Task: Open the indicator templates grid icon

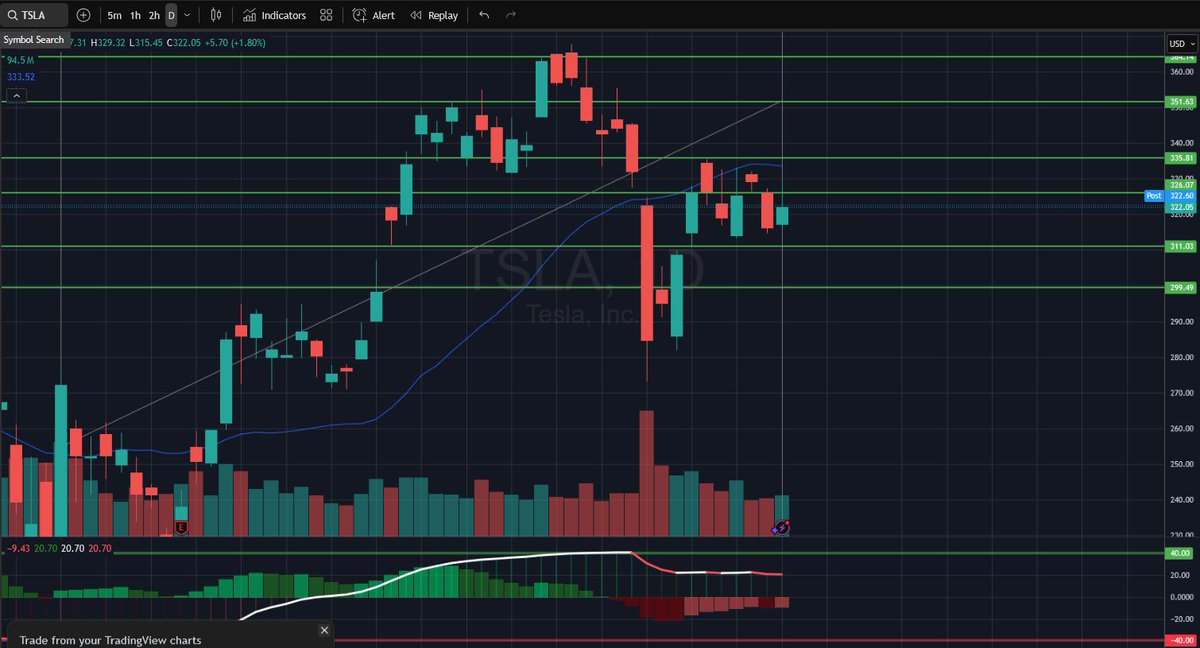Action: pyautogui.click(x=327, y=15)
